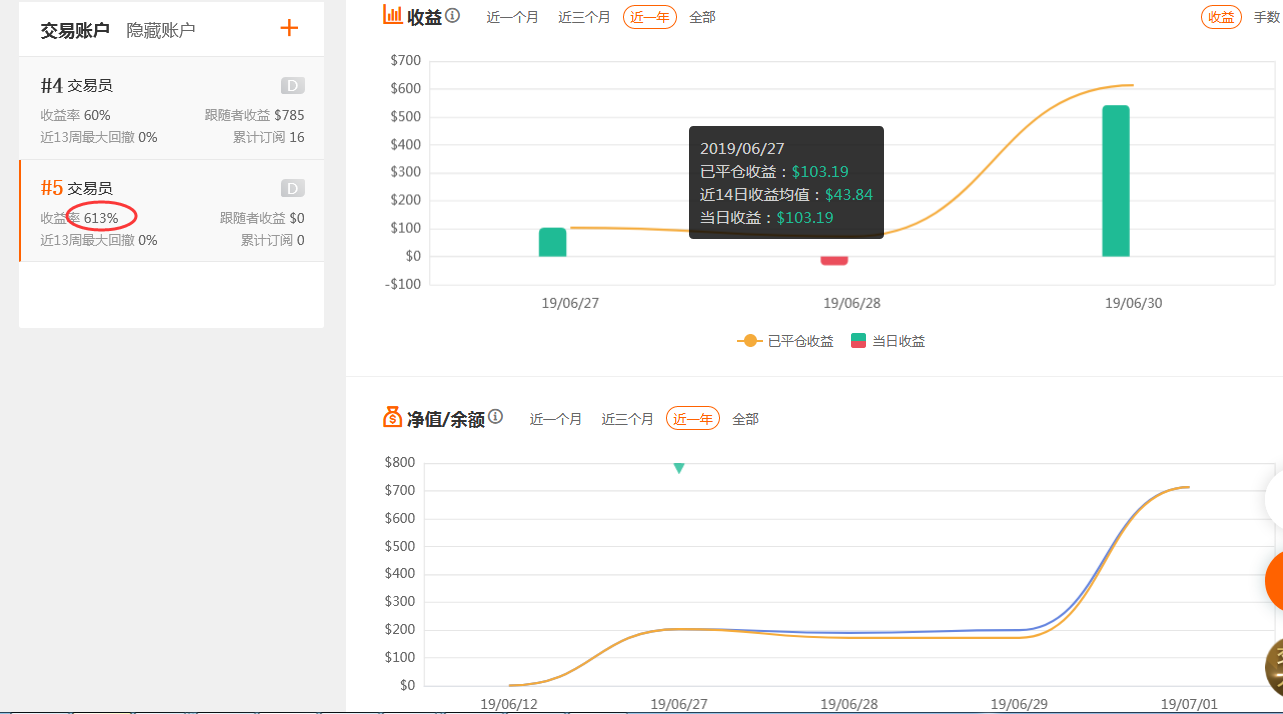Click the D badge on #4 交易员

pos(292,86)
